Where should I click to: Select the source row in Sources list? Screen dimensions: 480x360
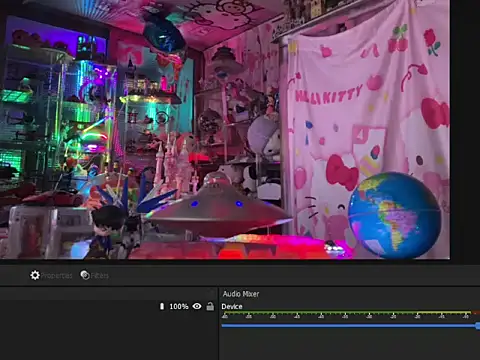tap(108, 306)
